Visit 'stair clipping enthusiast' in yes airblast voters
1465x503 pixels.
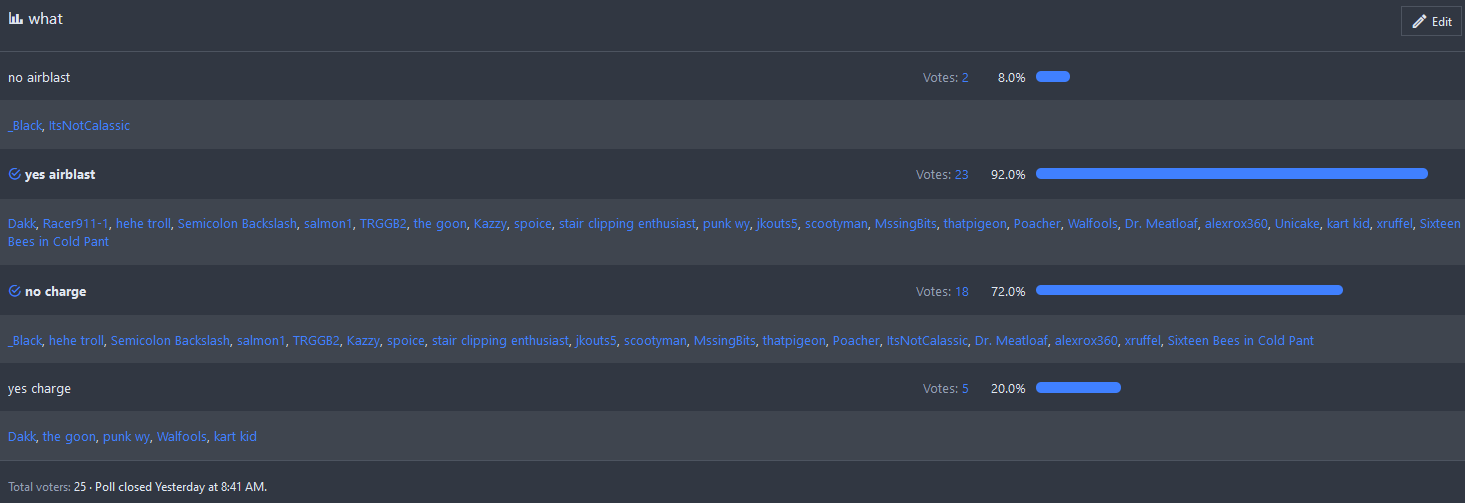pyautogui.click(x=627, y=224)
